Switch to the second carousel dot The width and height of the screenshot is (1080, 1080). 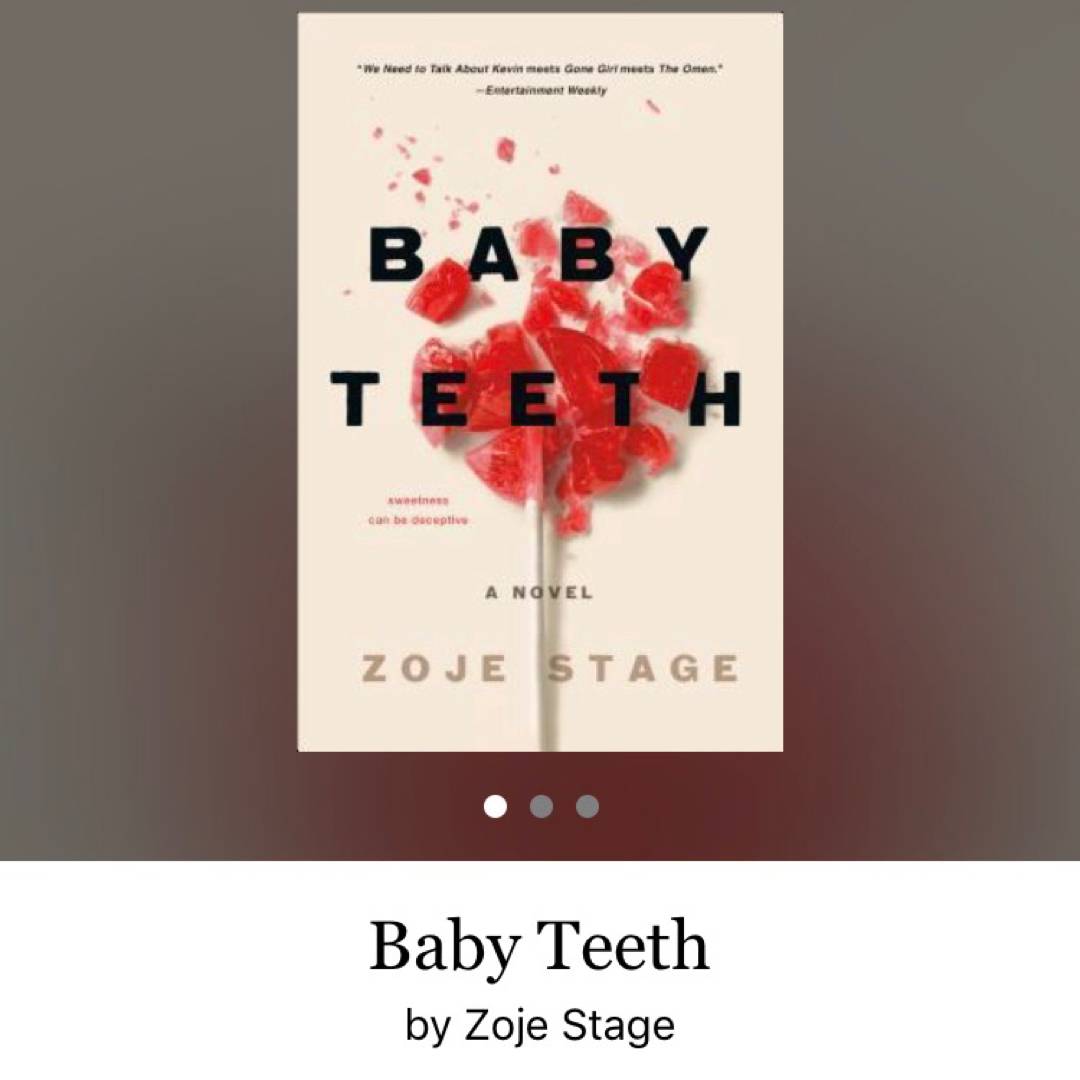click(541, 806)
